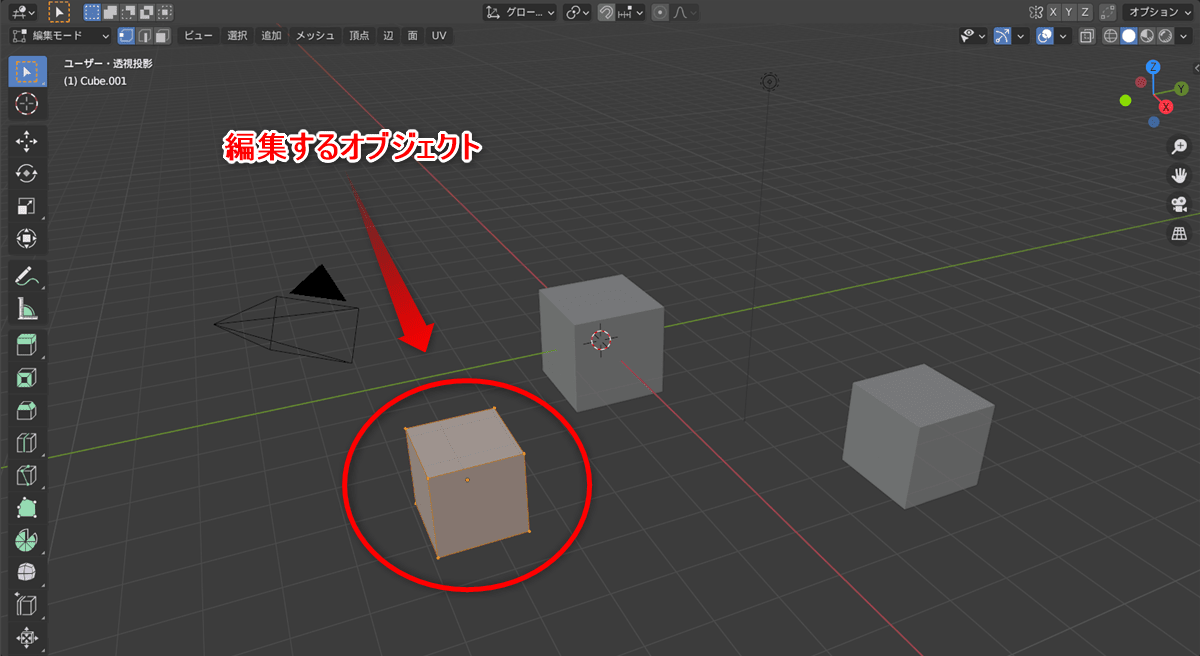Activate the Rotate tool
This screenshot has height=656, width=1200.
click(x=27, y=173)
